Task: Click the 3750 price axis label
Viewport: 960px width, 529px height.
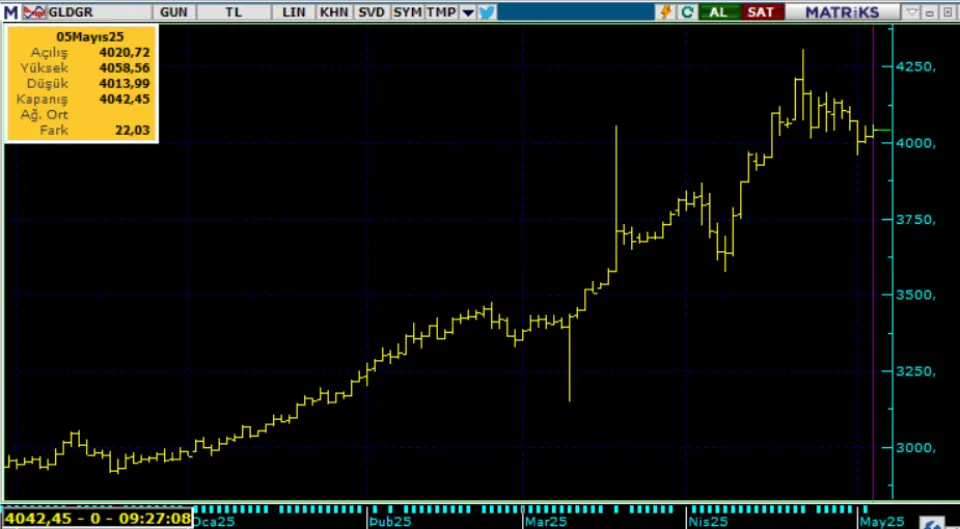Action: pos(915,219)
